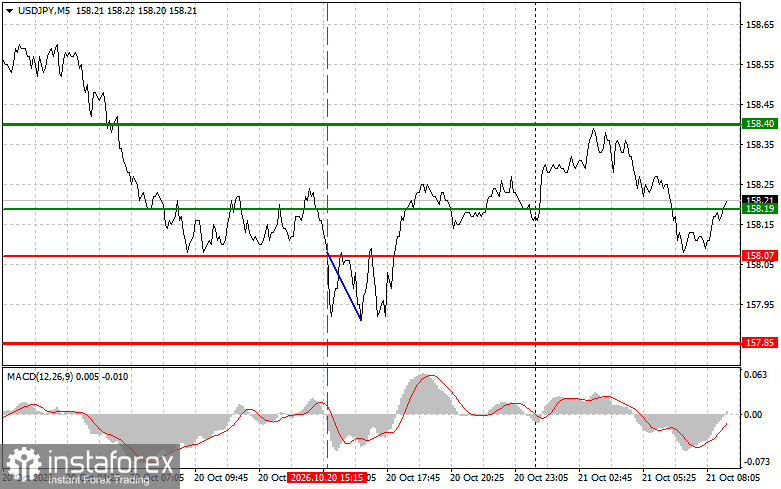
Task: Click the 158.45 price axis value
Action: 760,105
